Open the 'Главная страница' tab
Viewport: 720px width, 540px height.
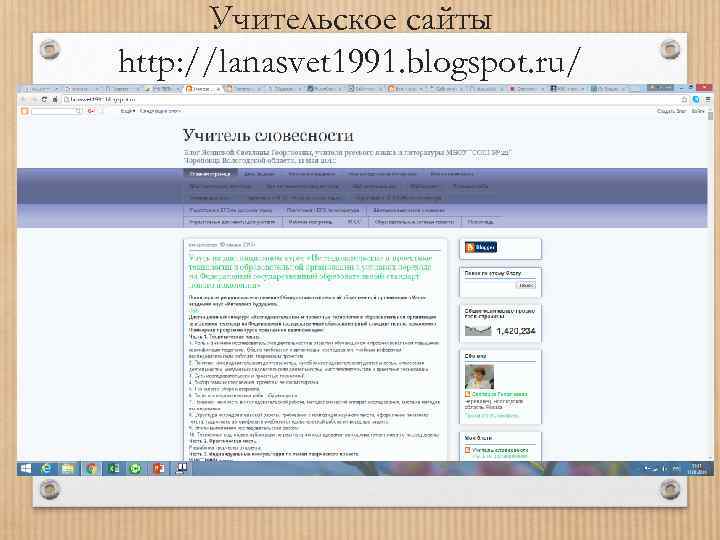click(210, 174)
